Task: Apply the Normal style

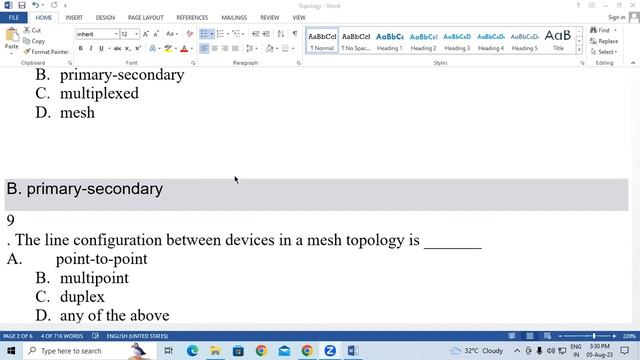Action: tap(322, 41)
